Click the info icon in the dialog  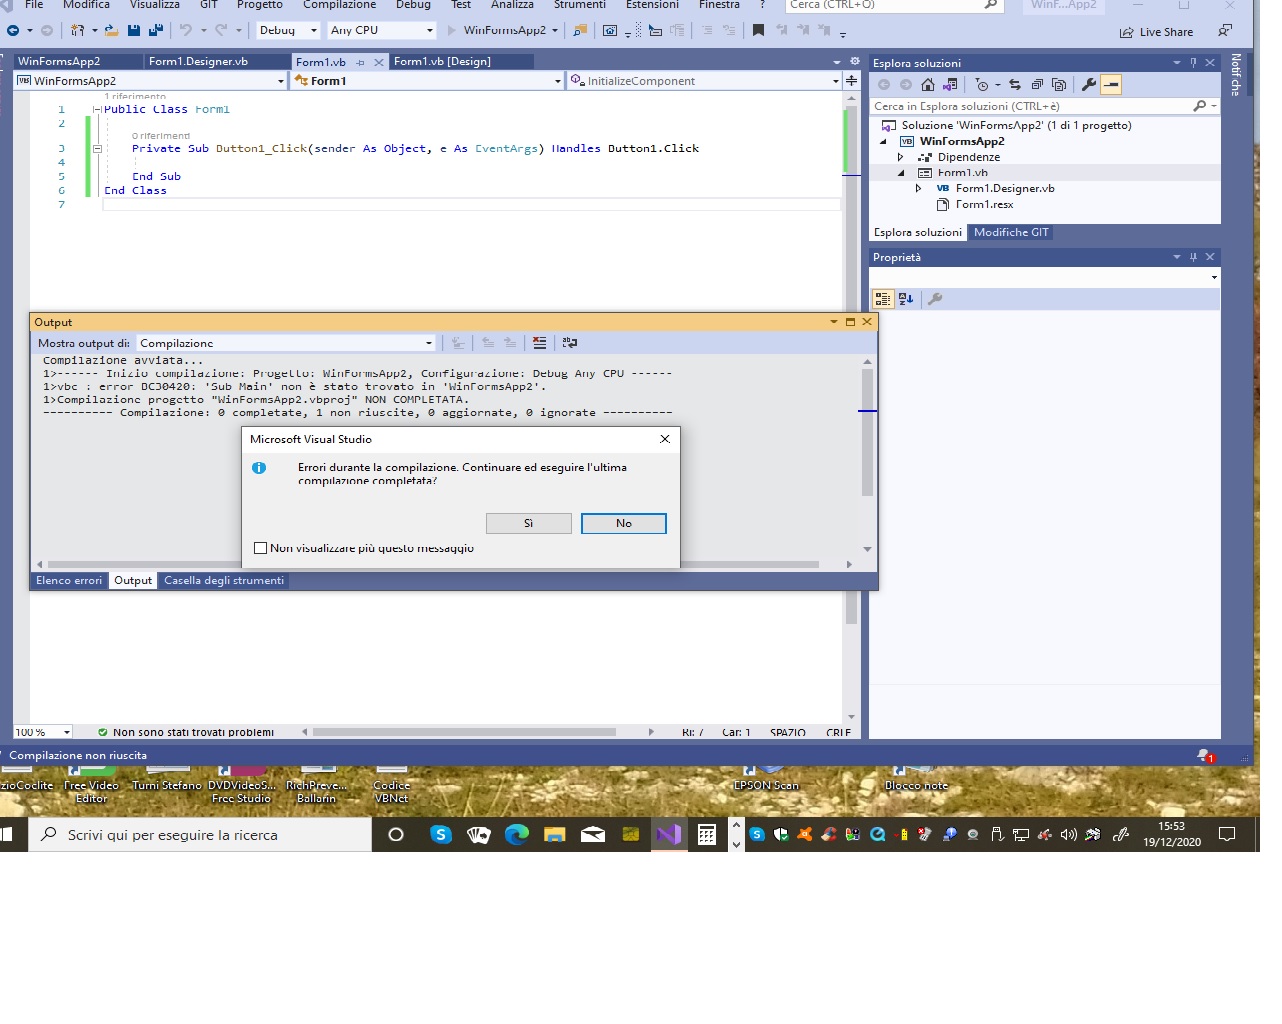pos(259,468)
